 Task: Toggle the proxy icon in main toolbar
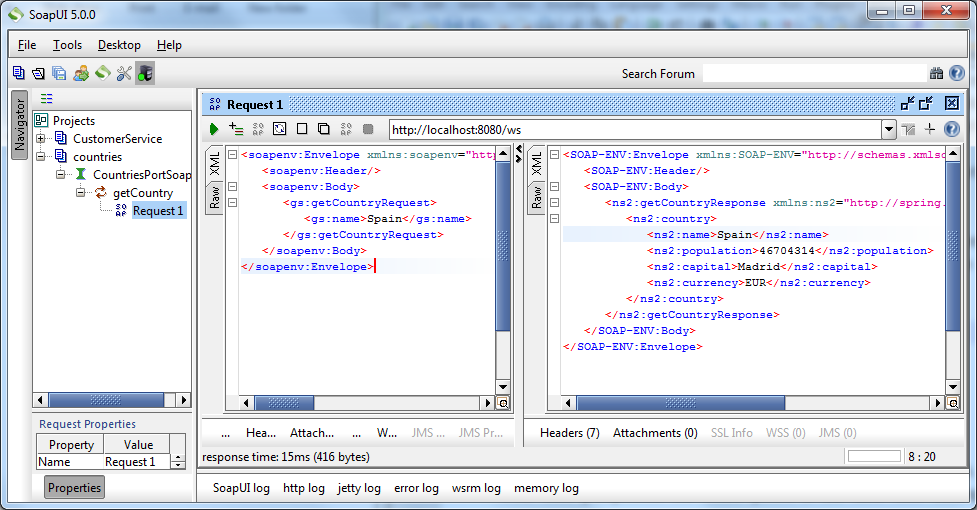tap(145, 73)
